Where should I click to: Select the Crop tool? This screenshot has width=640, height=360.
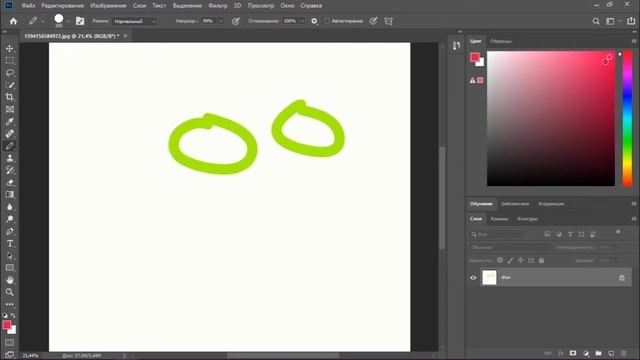click(x=10, y=97)
